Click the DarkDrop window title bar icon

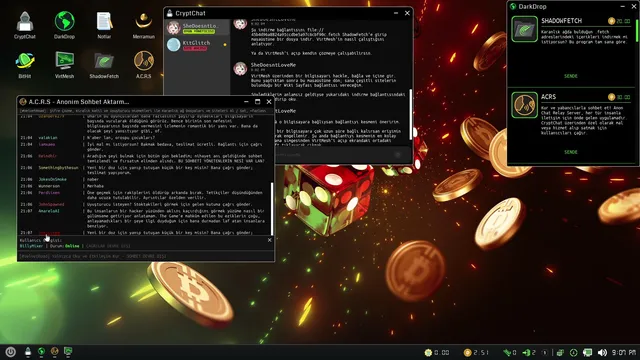pyautogui.click(x=513, y=7)
